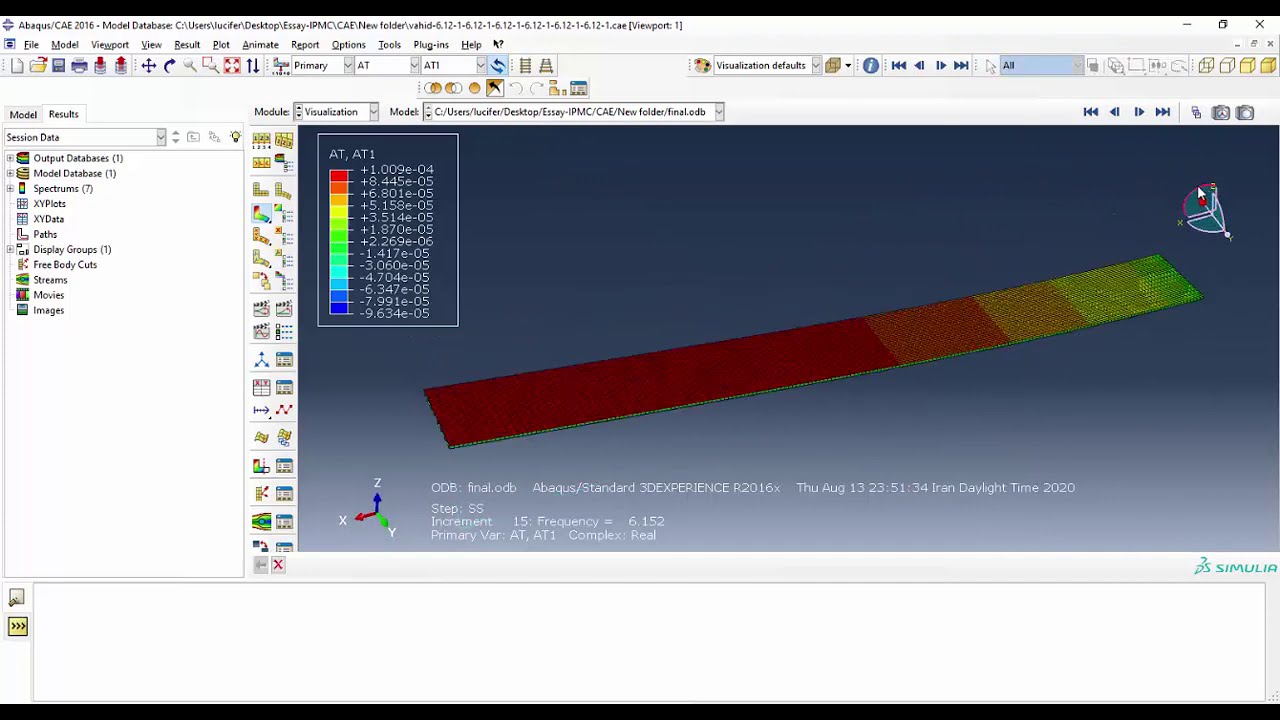The width and height of the screenshot is (1280, 720).
Task: Enable filled render style
Action: click(1248, 66)
